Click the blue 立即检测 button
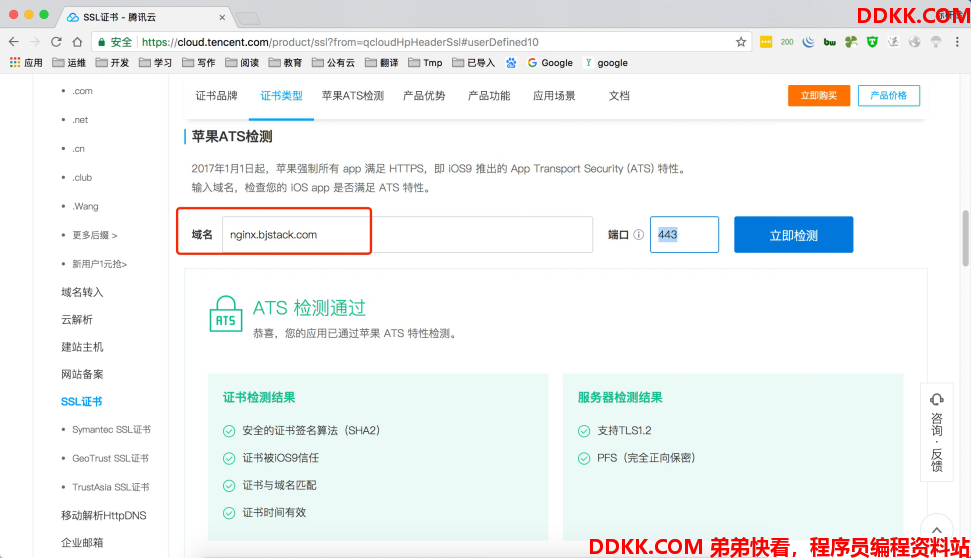The height and width of the screenshot is (558, 972). click(x=793, y=234)
